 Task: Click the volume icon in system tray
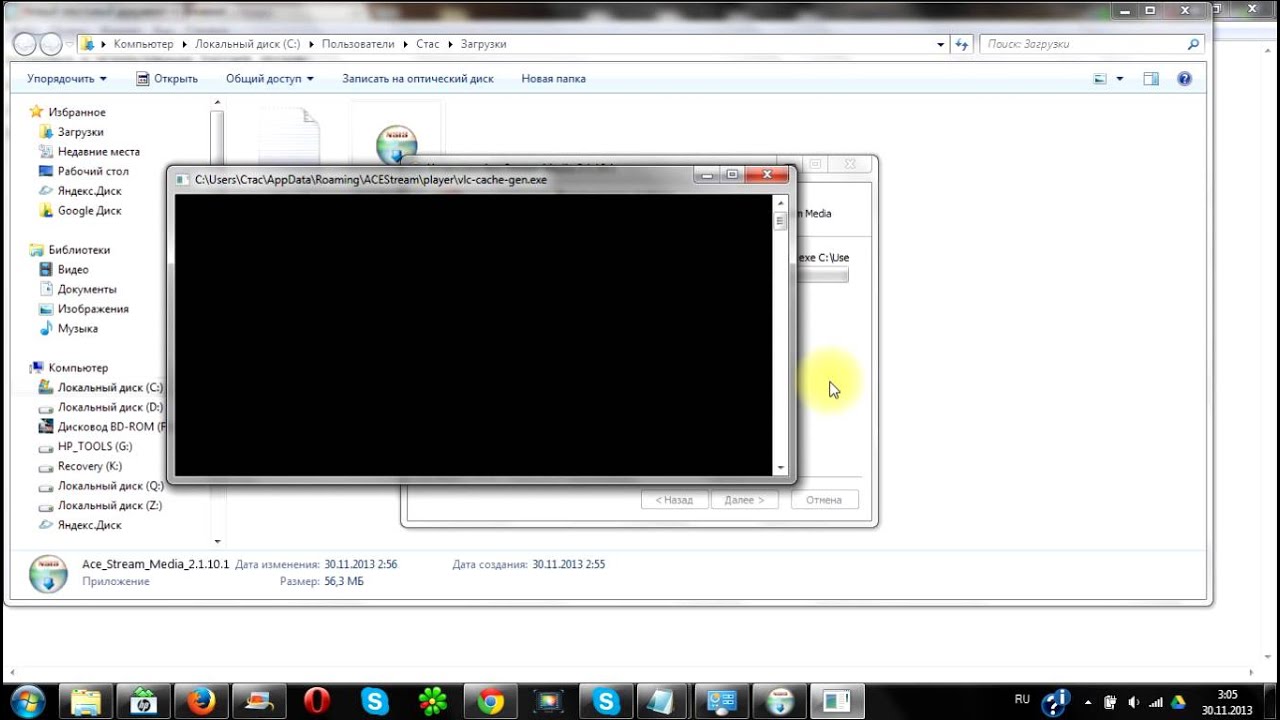tap(1133, 701)
